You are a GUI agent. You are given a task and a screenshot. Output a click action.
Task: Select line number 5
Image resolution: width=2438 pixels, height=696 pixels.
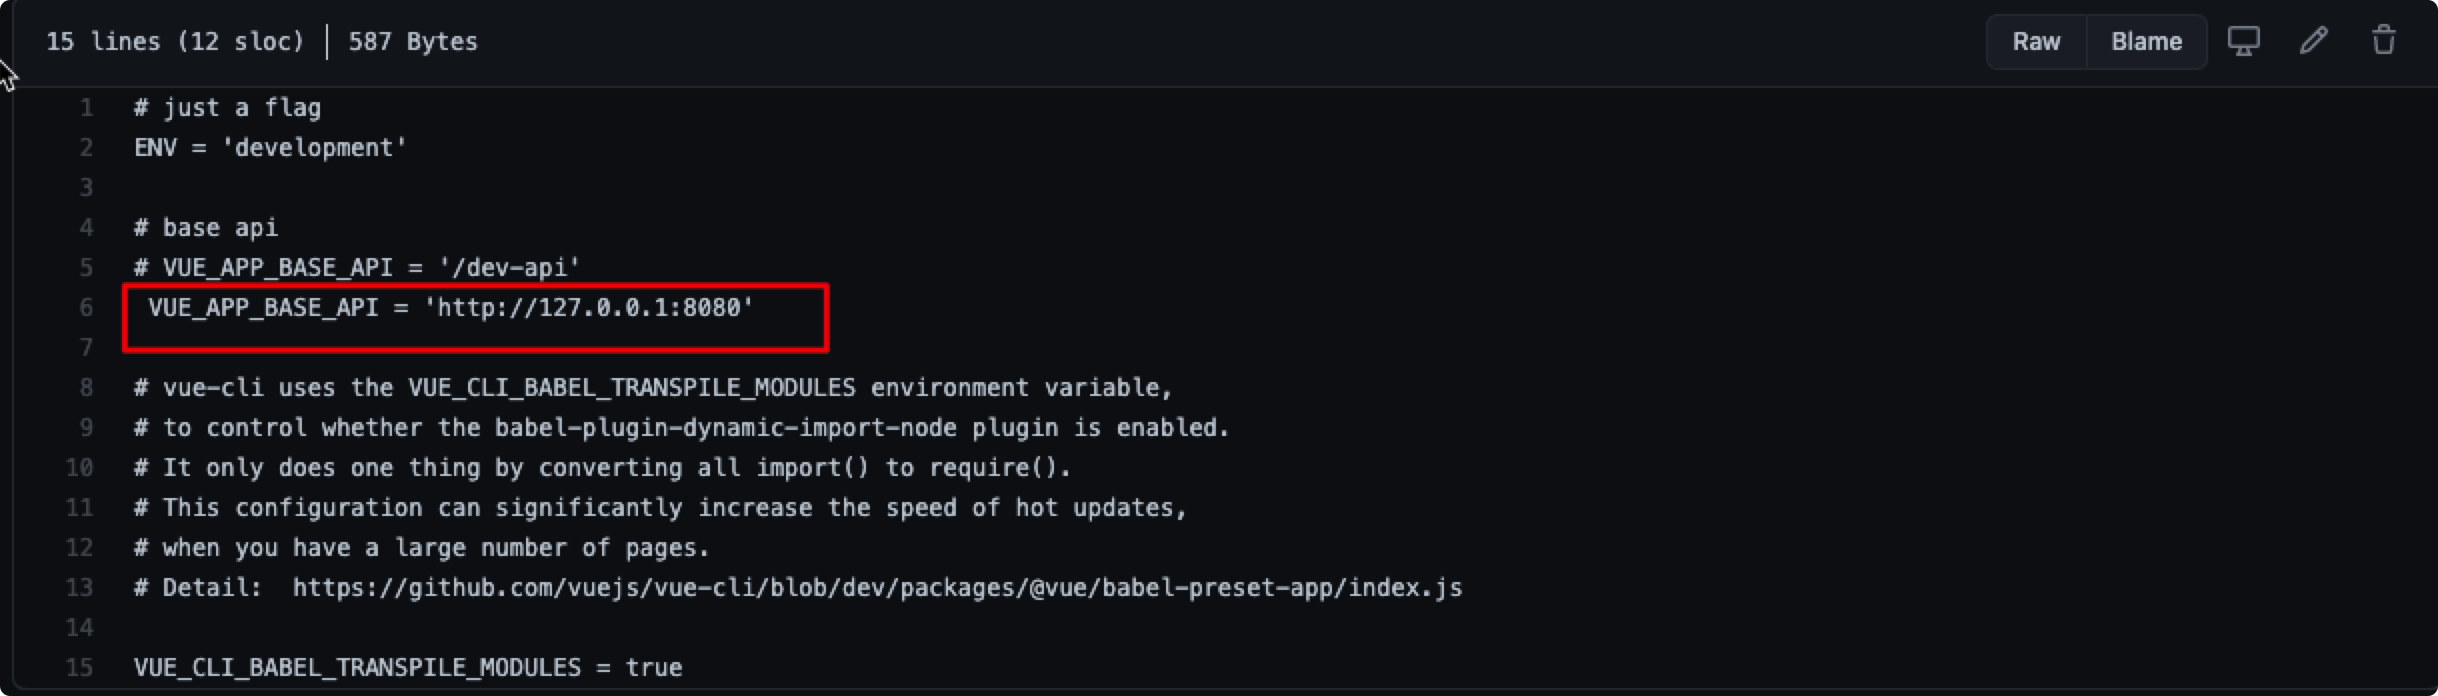click(86, 268)
